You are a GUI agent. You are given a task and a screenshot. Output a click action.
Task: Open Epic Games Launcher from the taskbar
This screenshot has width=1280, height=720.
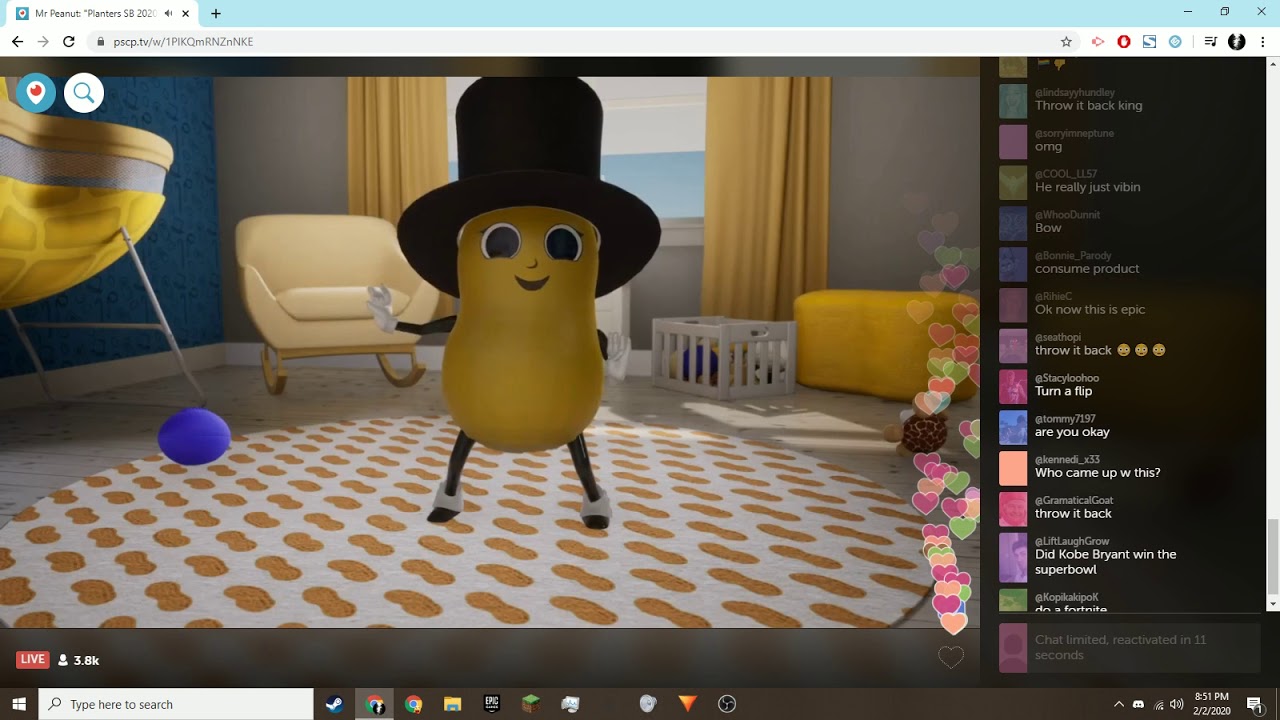pos(491,704)
